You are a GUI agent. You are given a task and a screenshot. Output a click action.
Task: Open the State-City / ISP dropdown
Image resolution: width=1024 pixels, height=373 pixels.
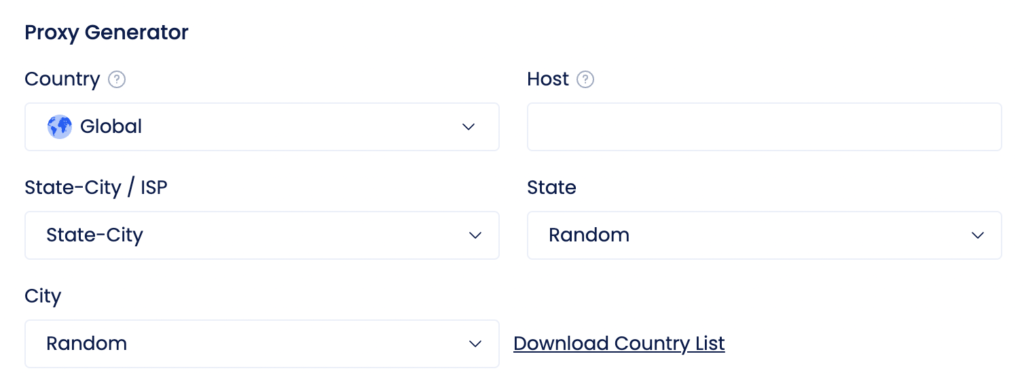262,235
